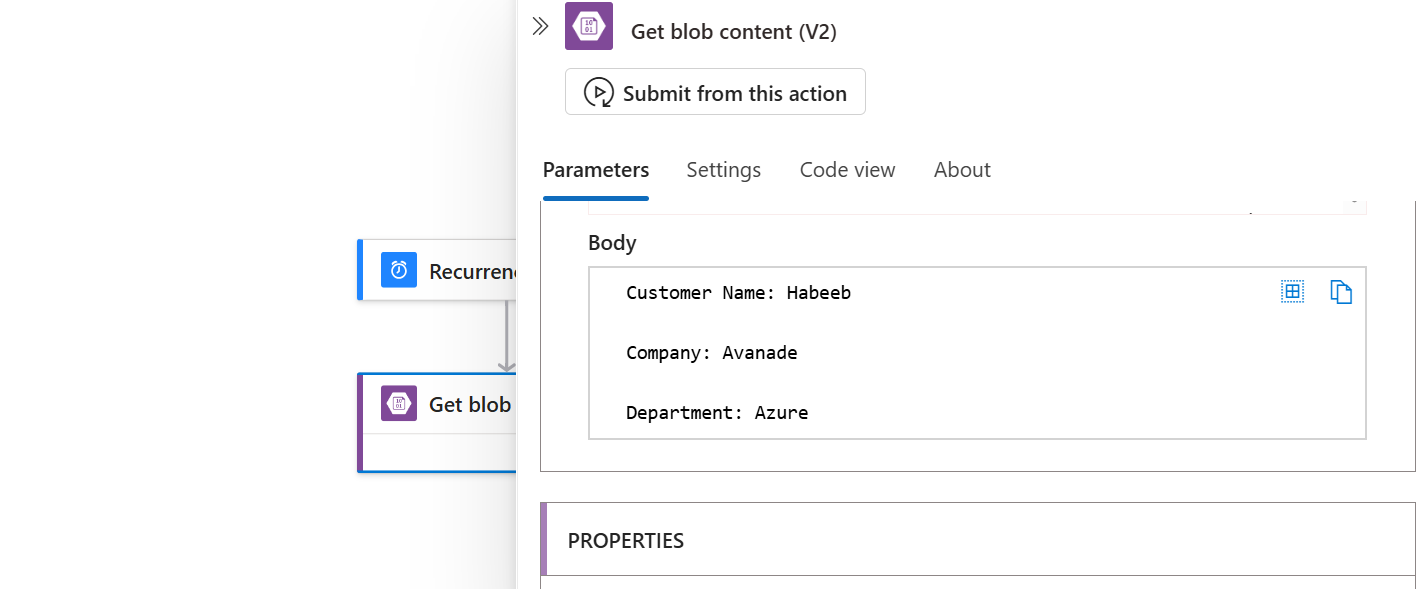Screen dimensions: 1423x589
Task: Select the Get blob action card title
Action: (x=470, y=404)
